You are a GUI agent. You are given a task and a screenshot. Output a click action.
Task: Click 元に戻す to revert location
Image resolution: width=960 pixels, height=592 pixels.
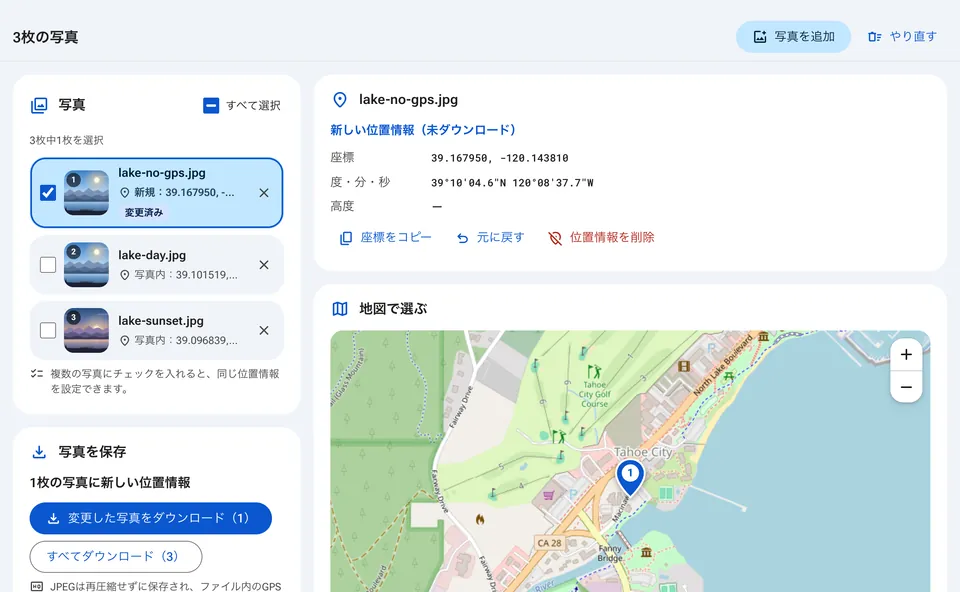tap(490, 238)
